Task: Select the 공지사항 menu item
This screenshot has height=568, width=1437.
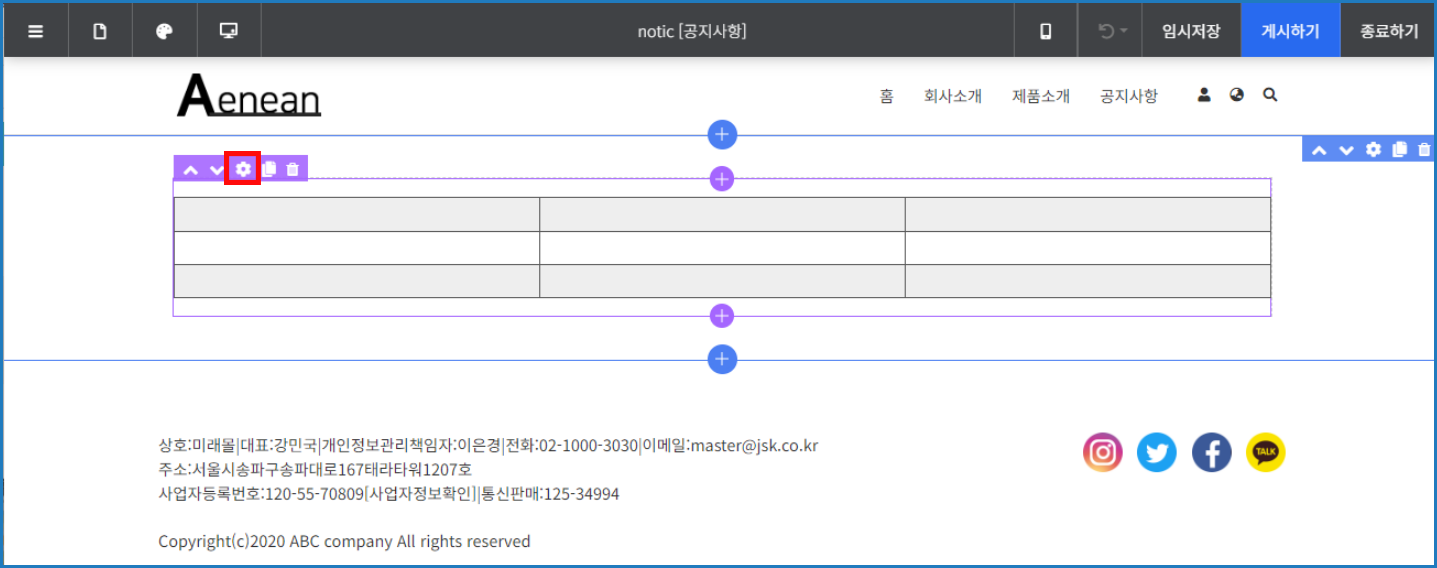Action: [x=1128, y=96]
